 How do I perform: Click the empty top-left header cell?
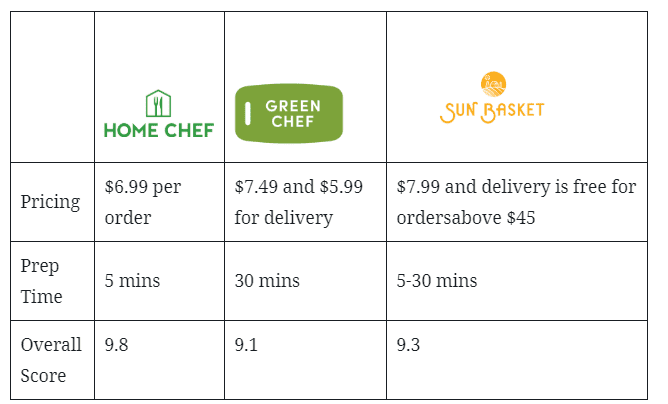pos(52,87)
